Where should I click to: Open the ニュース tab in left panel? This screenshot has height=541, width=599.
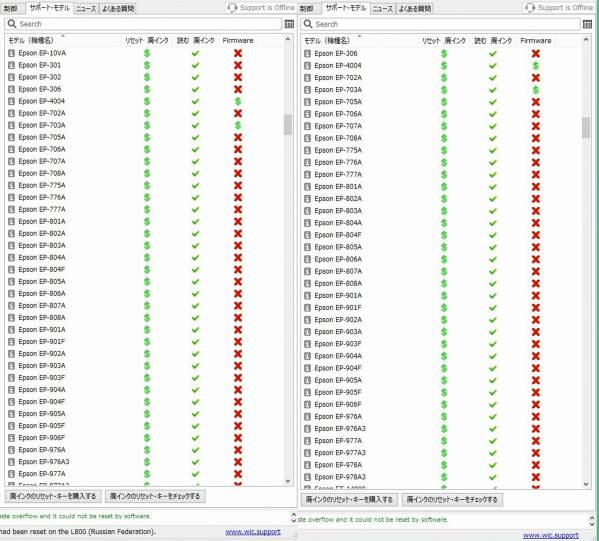[86, 8]
